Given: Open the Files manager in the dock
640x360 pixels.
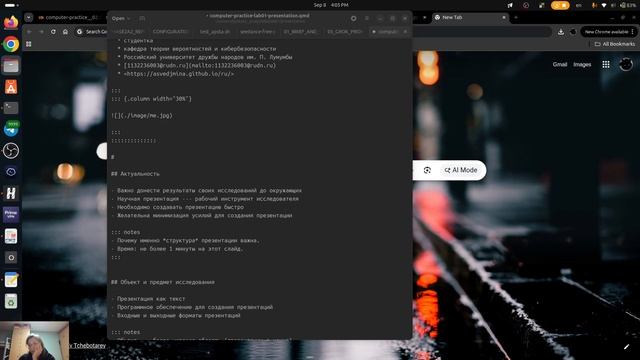Looking at the screenshot, I should tap(11, 65).
